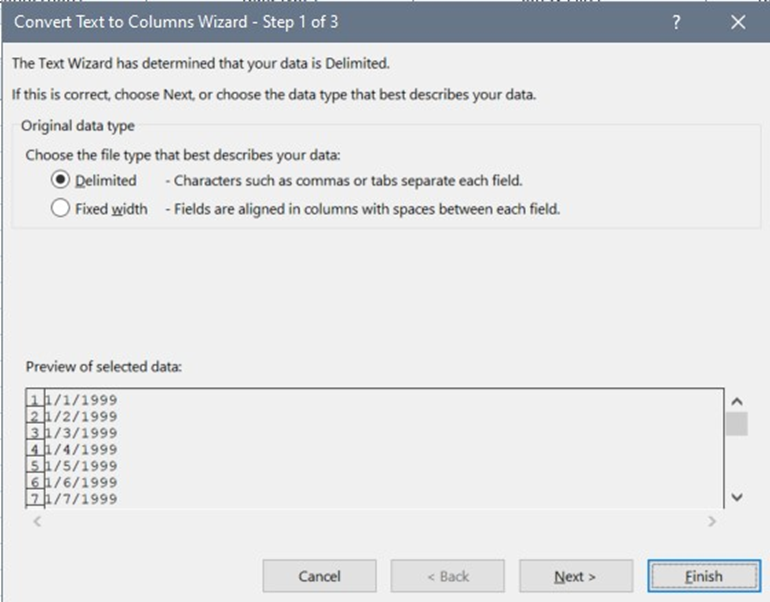This screenshot has height=602, width=770.
Task: Click preview row 4 showing 1/4/1999
Action: point(80,449)
